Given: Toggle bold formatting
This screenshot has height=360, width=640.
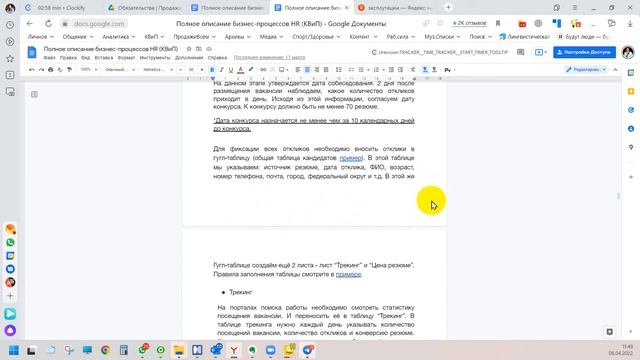Looking at the screenshot, I should [x=212, y=70].
